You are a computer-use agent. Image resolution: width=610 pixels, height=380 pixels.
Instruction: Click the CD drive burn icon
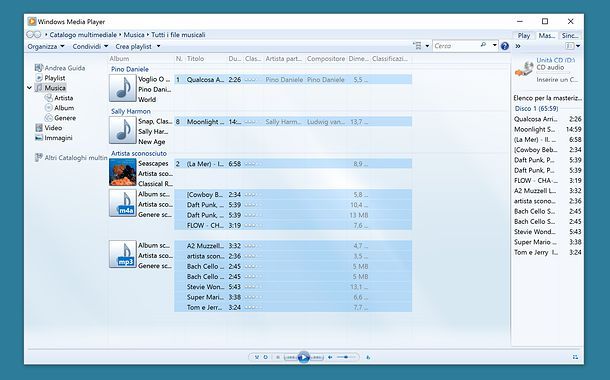[x=524, y=68]
